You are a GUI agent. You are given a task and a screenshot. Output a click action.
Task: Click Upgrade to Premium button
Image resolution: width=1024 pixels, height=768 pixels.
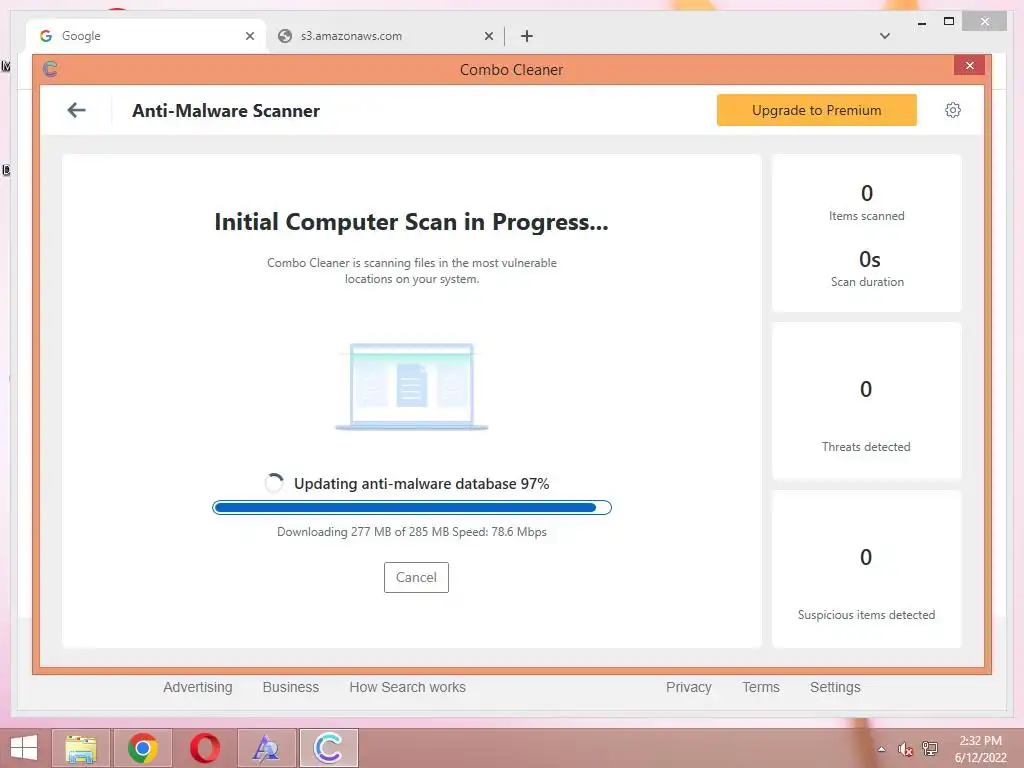pos(816,110)
